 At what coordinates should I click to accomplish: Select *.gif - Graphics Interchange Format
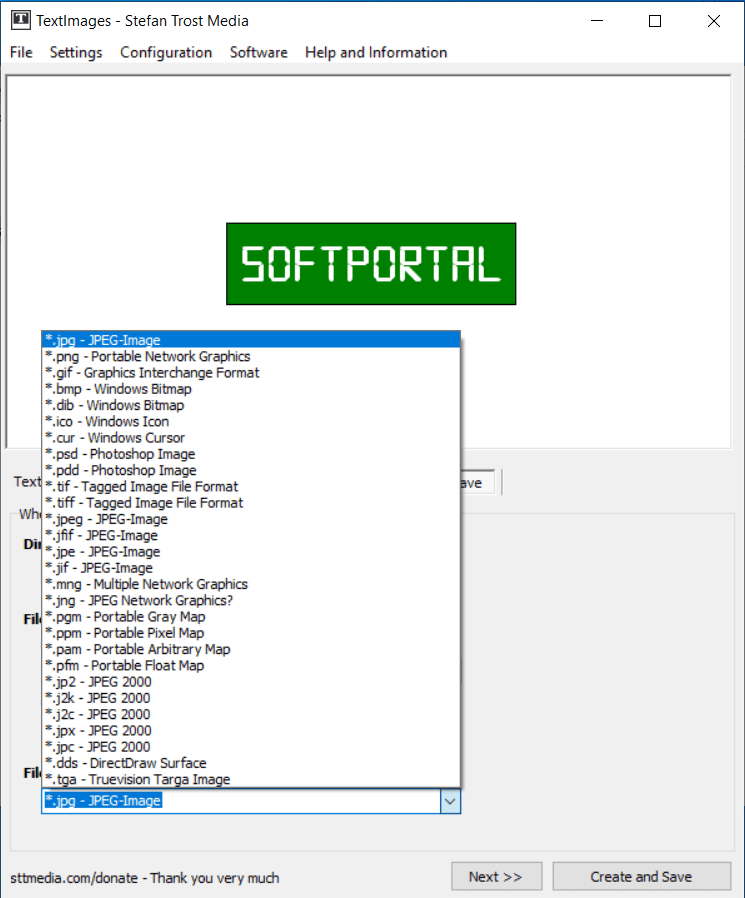(251, 372)
